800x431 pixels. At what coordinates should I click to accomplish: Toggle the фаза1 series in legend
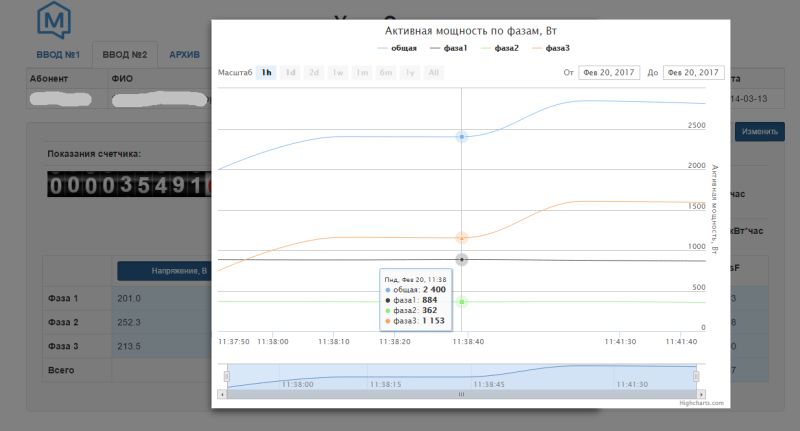coord(448,48)
